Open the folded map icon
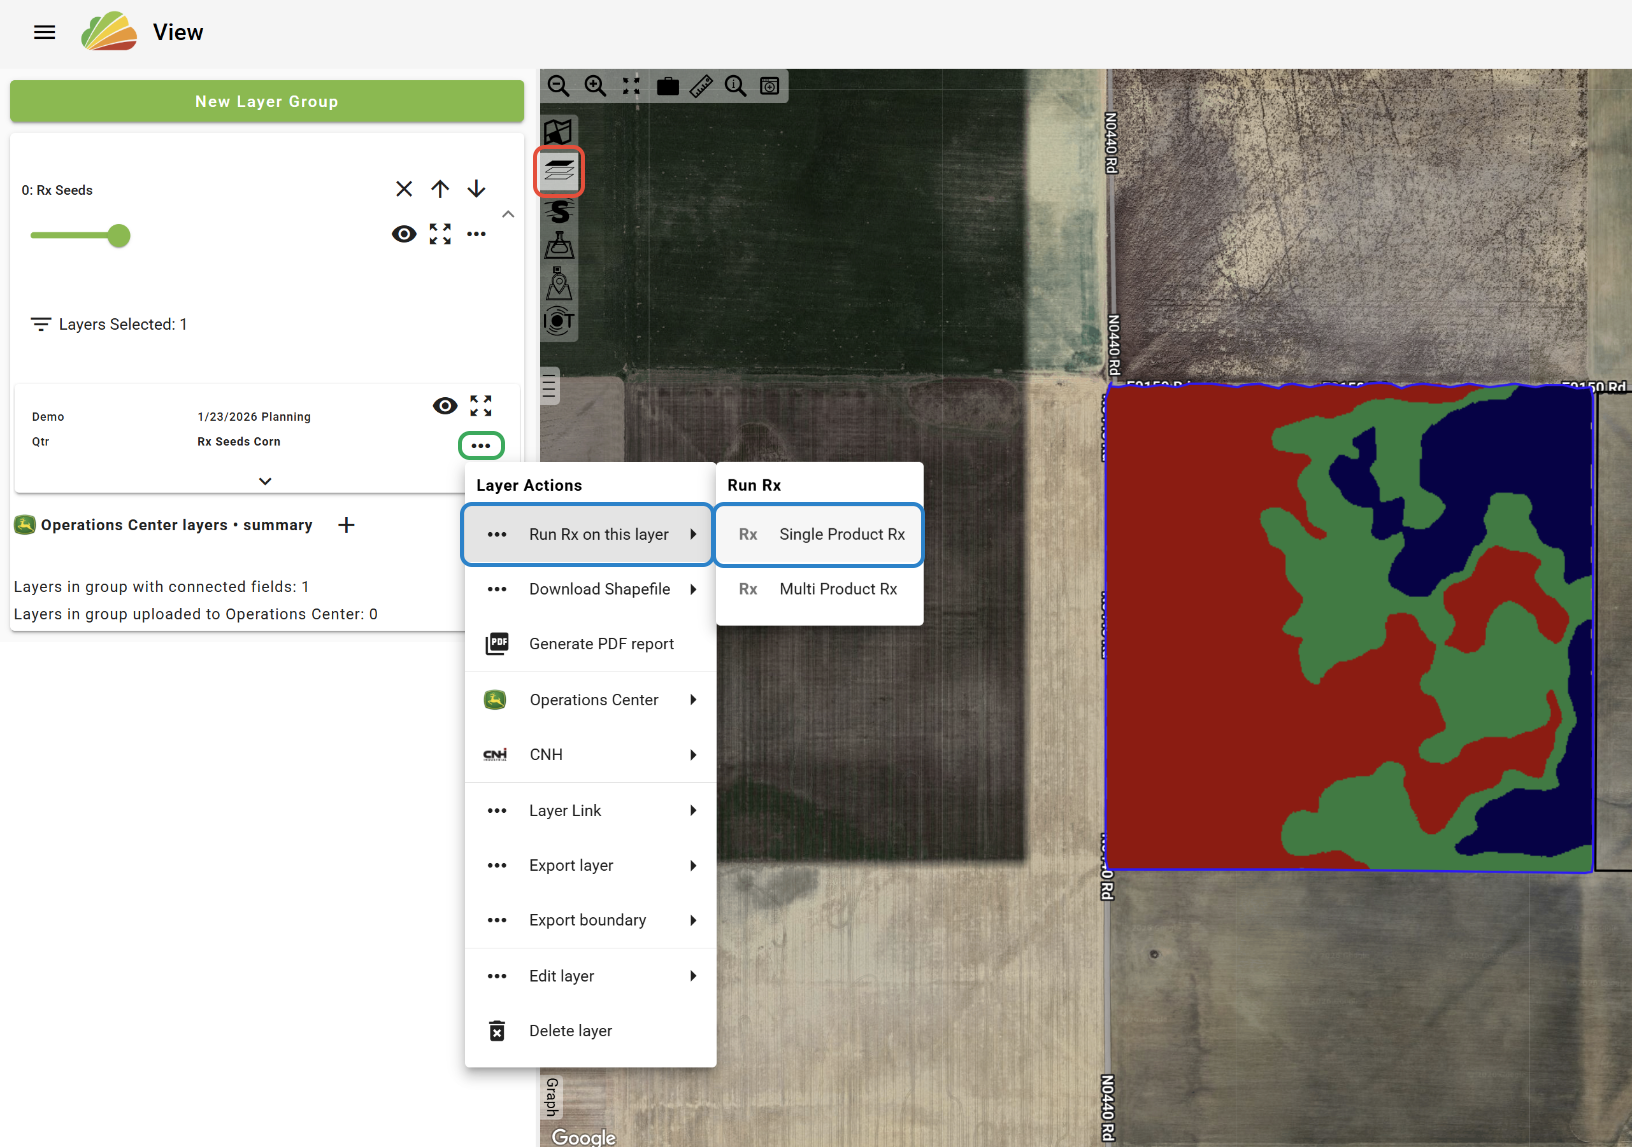 (558, 131)
